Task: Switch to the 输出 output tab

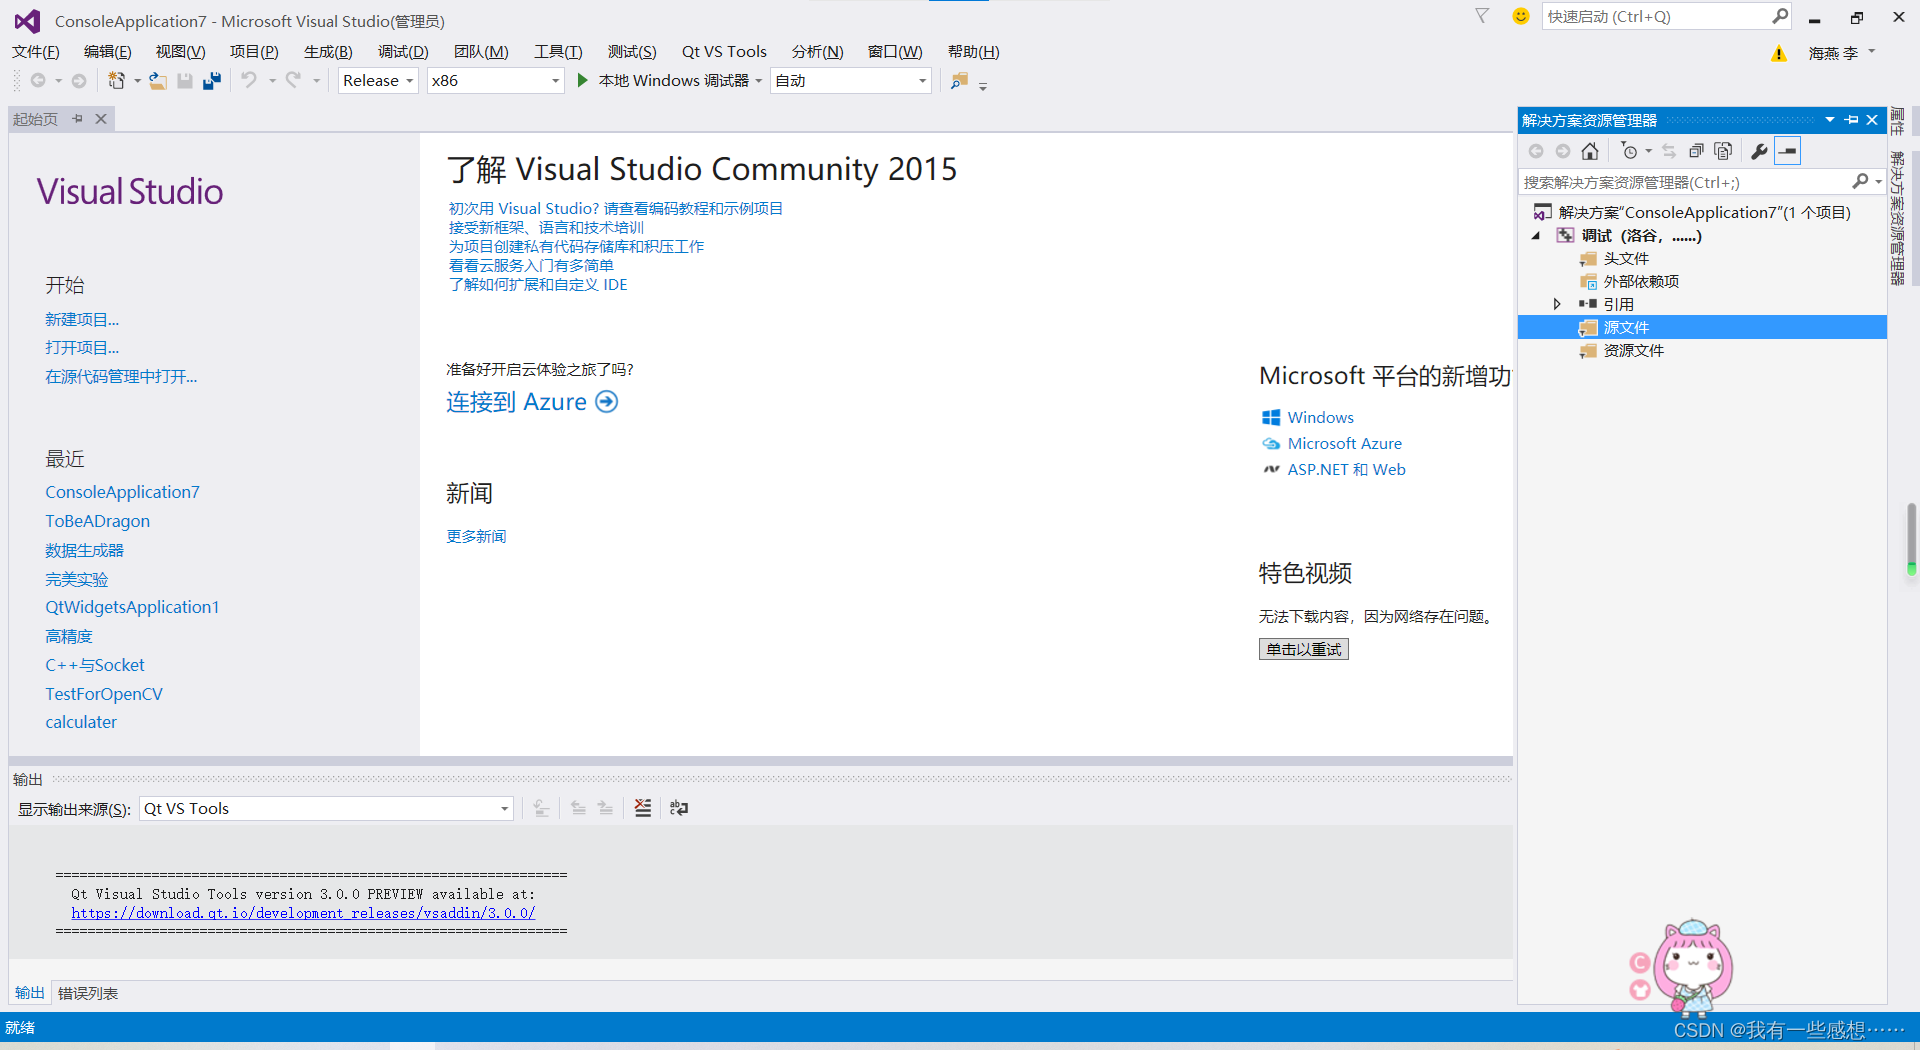Action: pos(30,993)
